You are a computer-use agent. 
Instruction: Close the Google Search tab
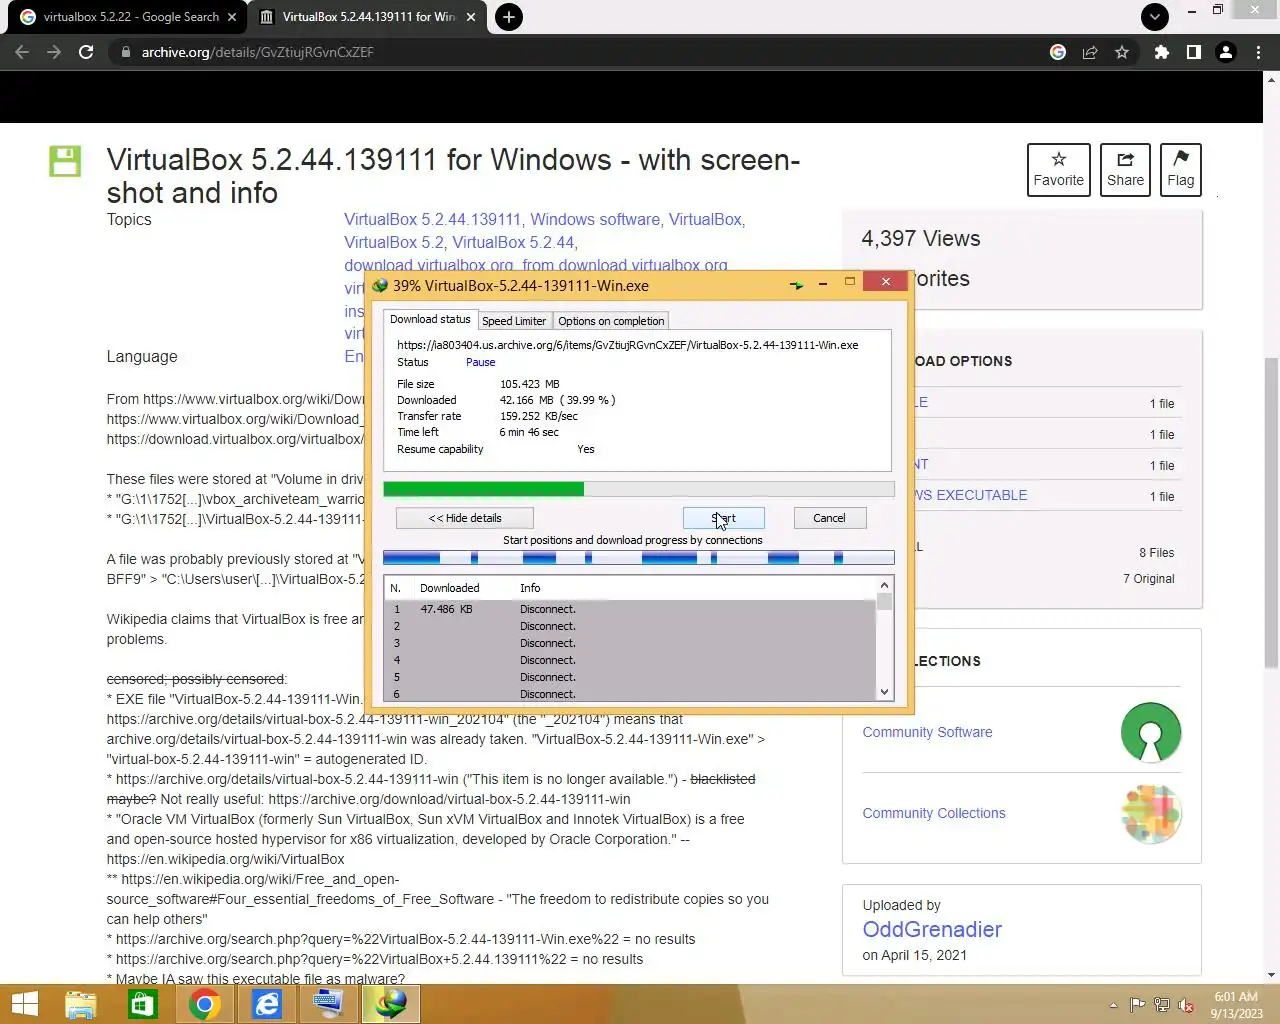coord(232,17)
